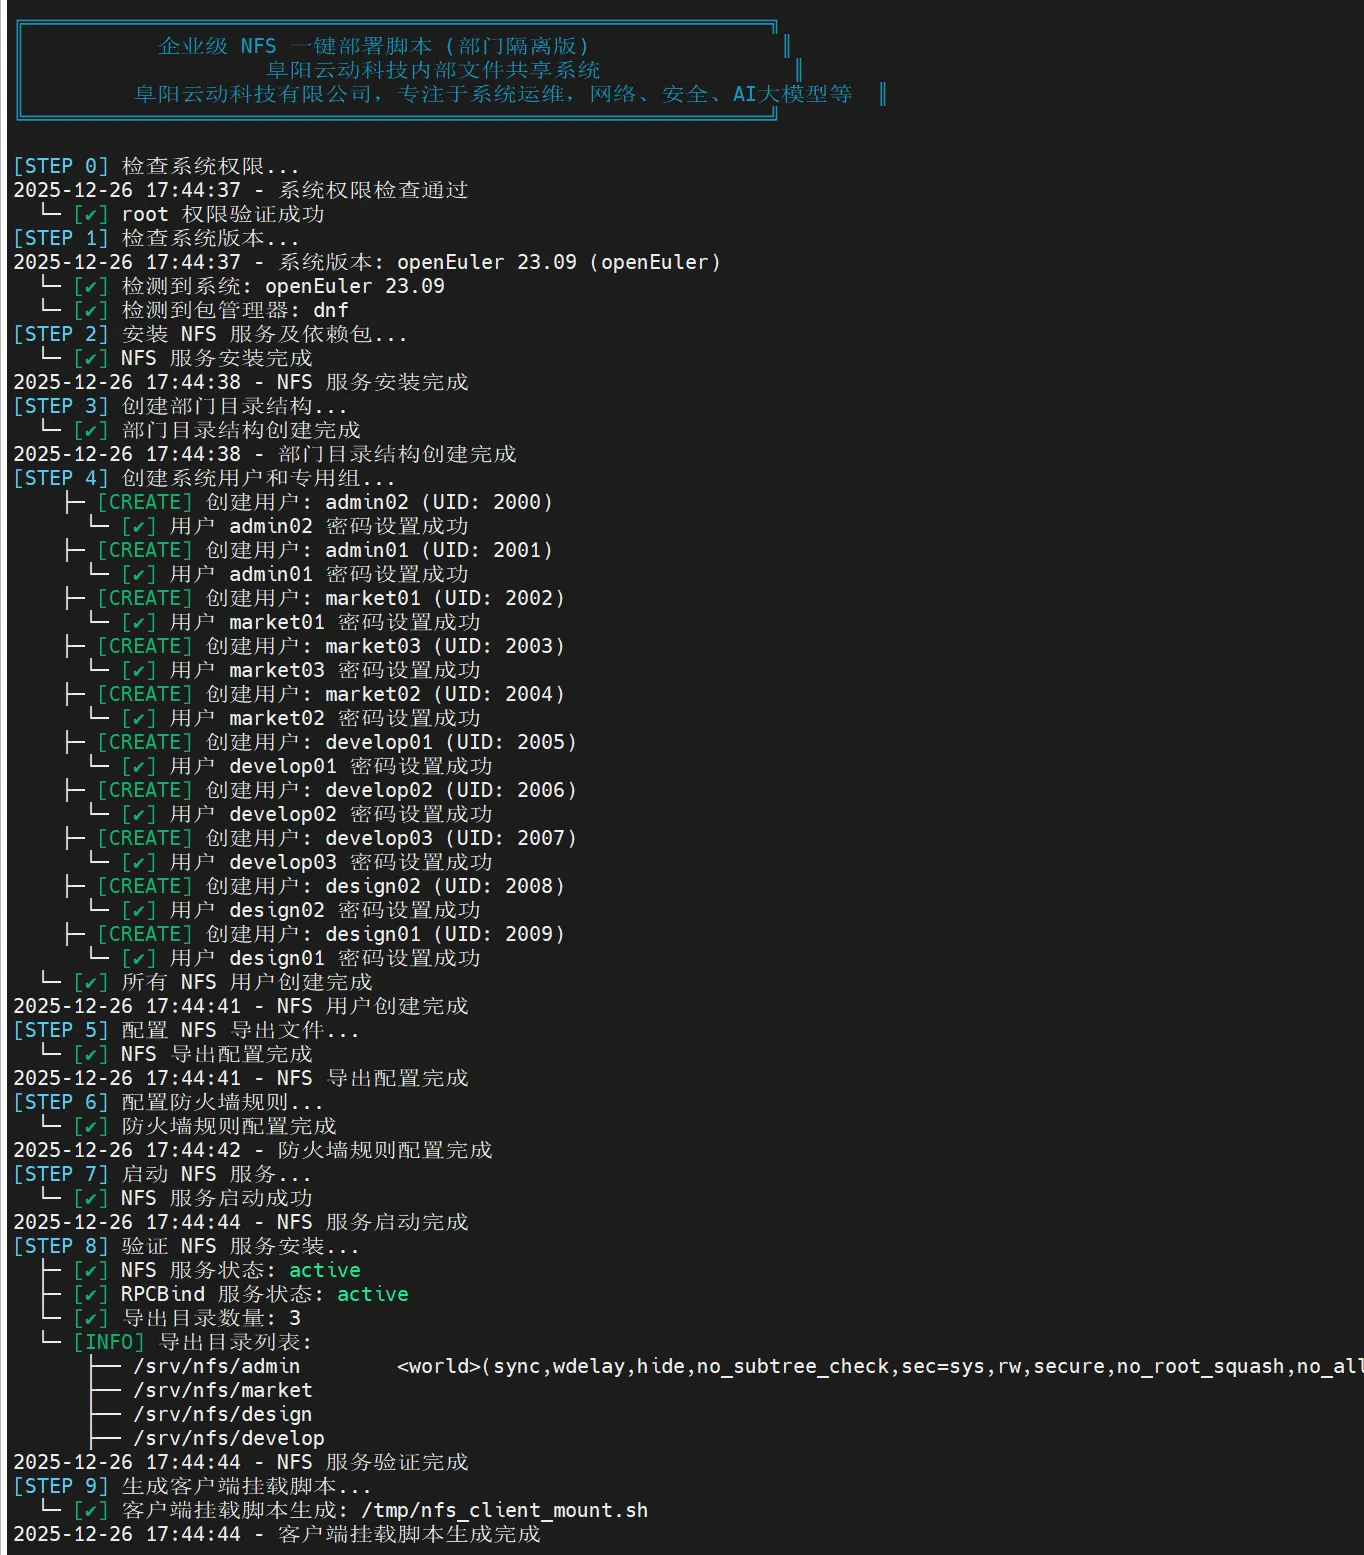Click the banner title "企业级 NFS 一键部署脚本"

pyautogui.click(x=295, y=46)
